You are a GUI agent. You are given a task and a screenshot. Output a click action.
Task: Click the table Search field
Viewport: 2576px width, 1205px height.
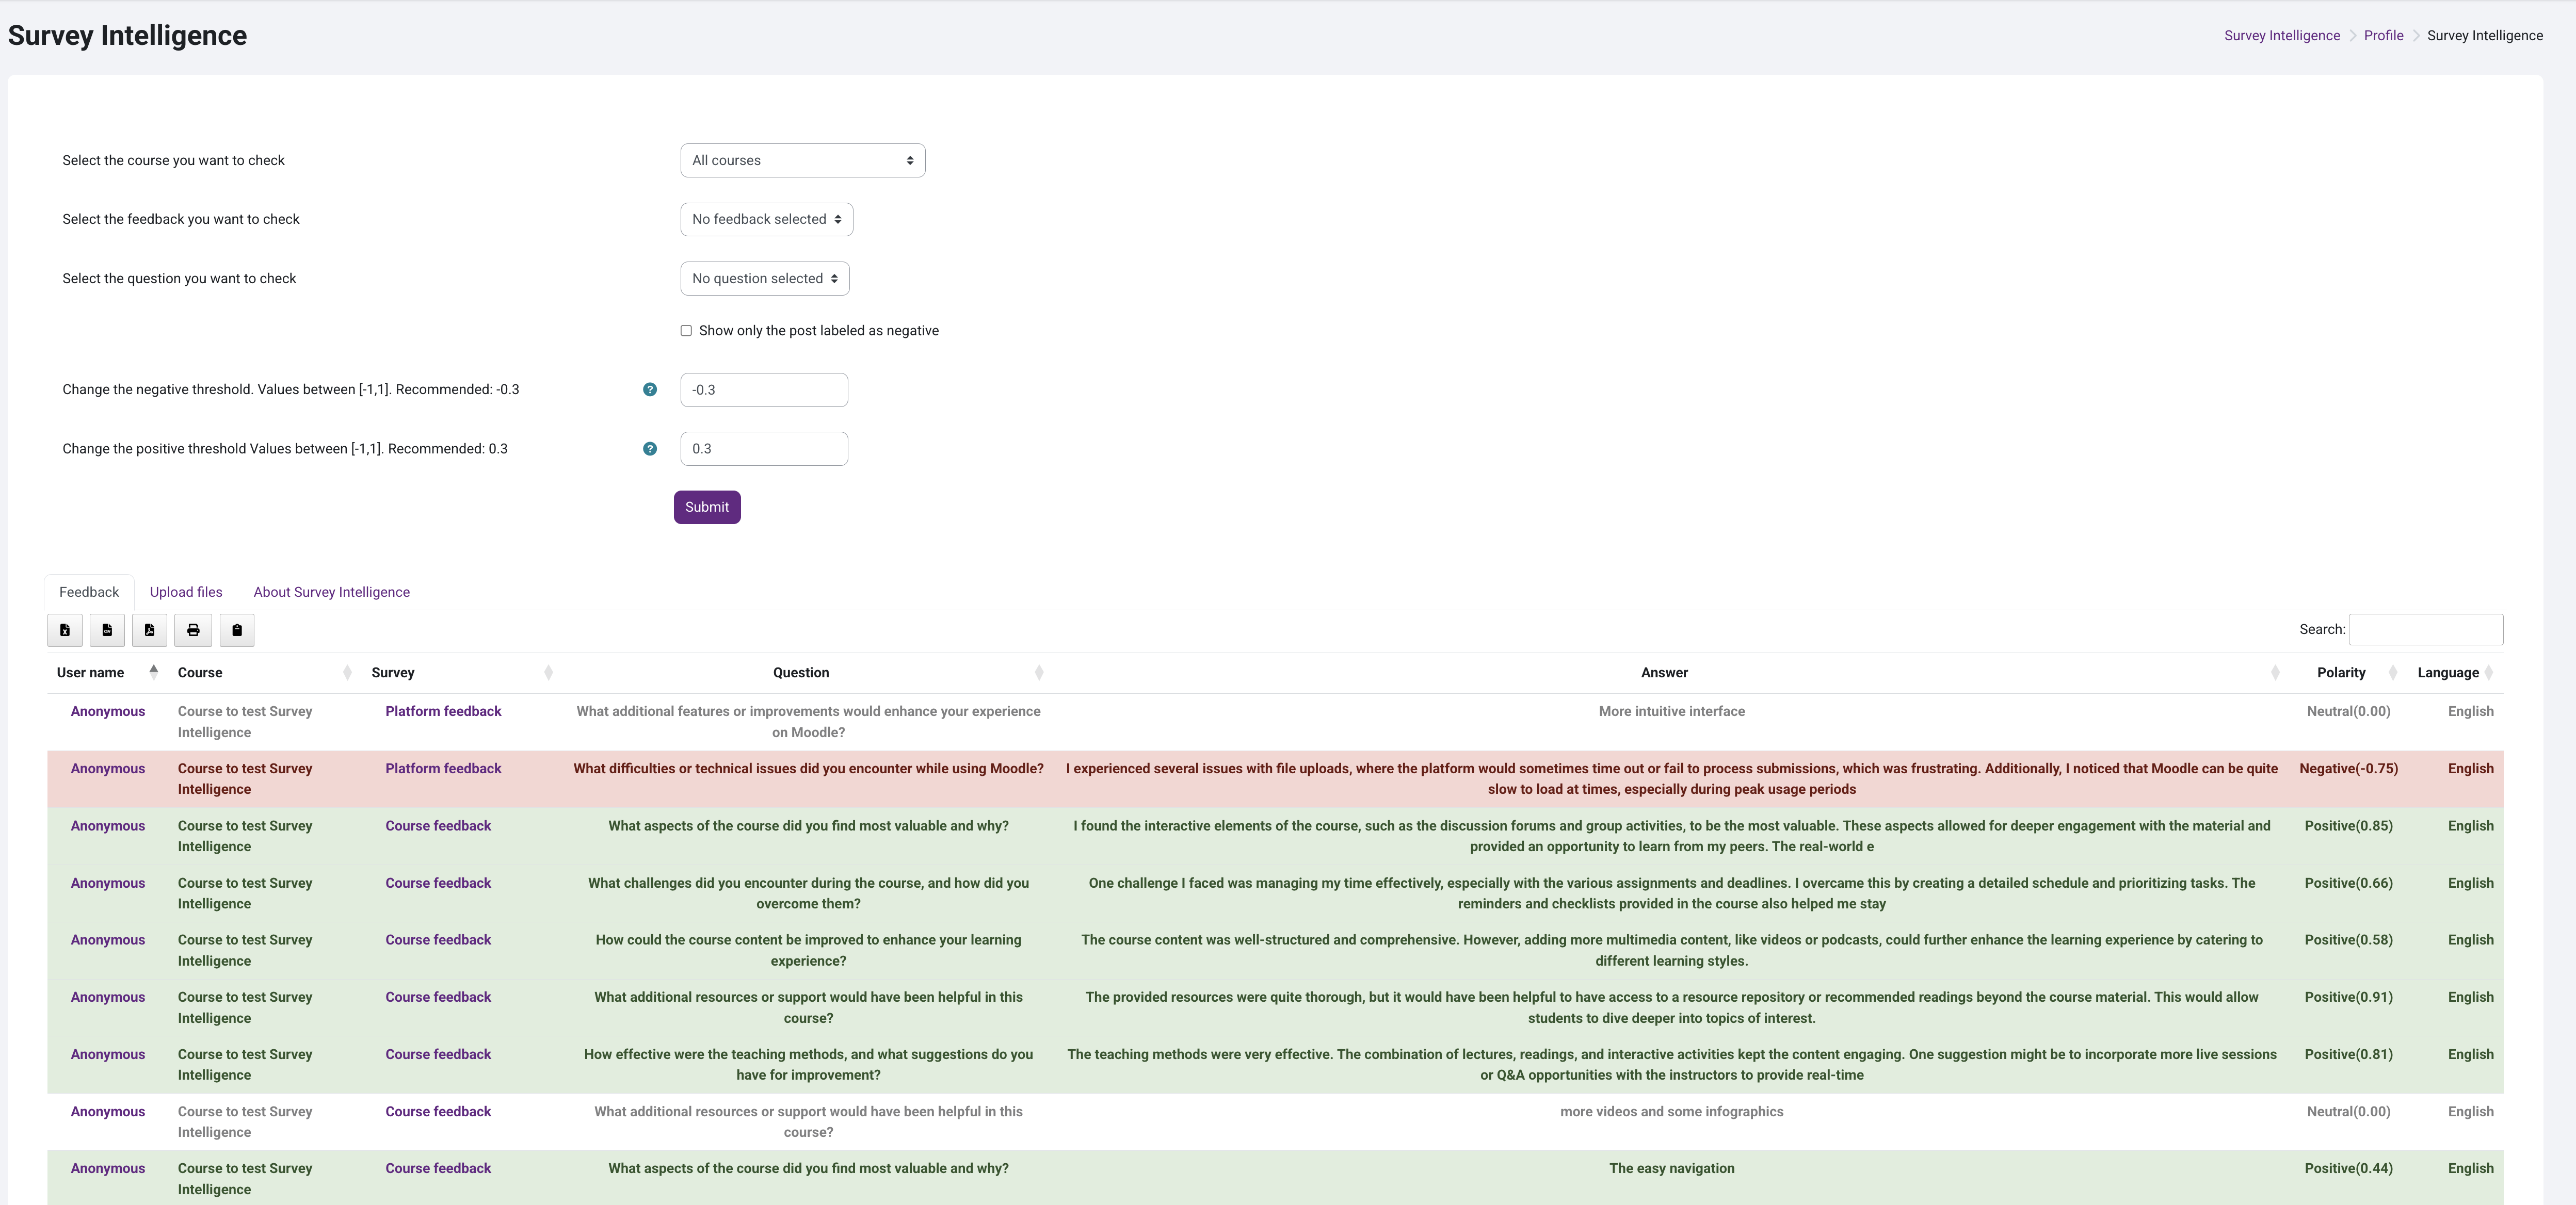tap(2425, 630)
